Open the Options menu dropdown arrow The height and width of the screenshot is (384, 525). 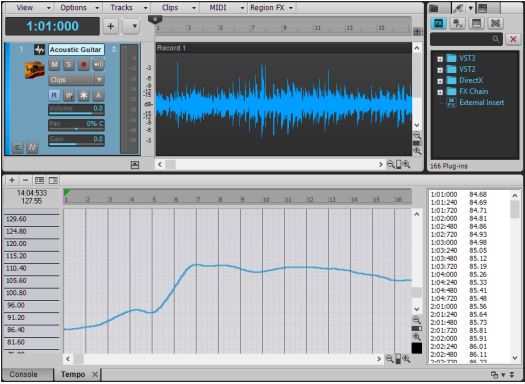[97, 8]
